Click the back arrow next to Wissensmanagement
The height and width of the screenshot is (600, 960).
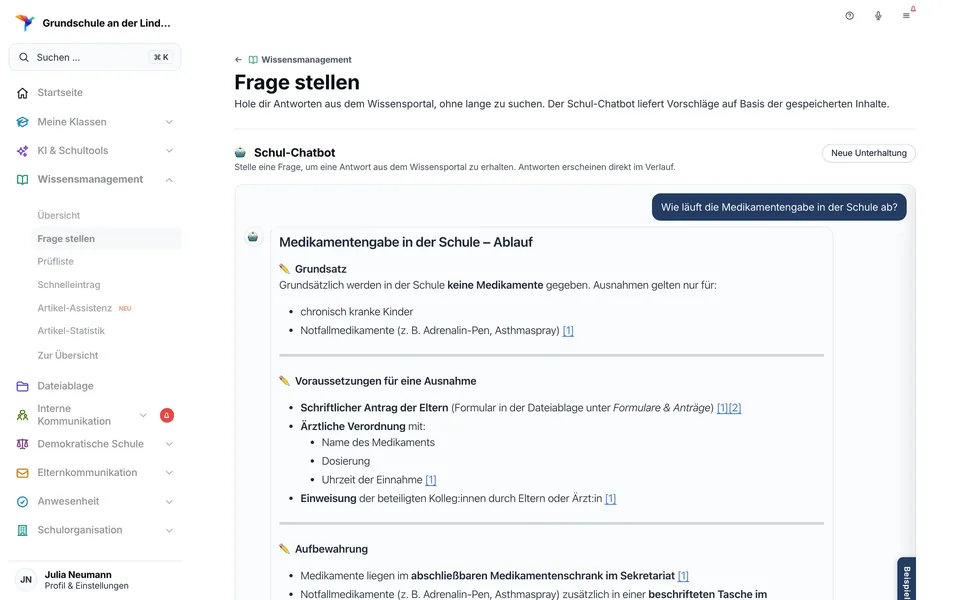[x=238, y=60]
